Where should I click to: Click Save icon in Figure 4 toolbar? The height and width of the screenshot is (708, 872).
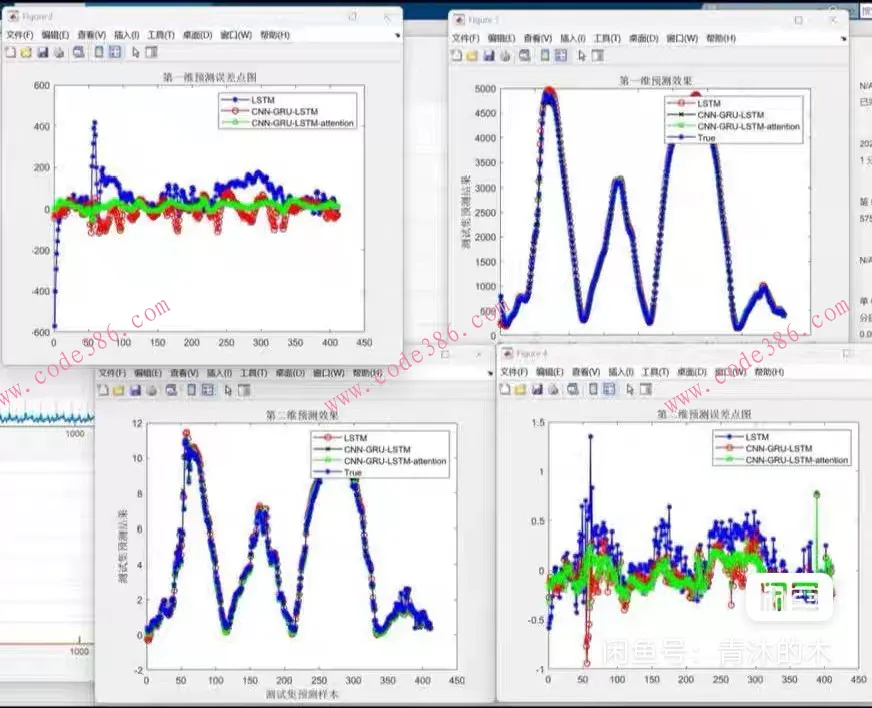pos(536,388)
